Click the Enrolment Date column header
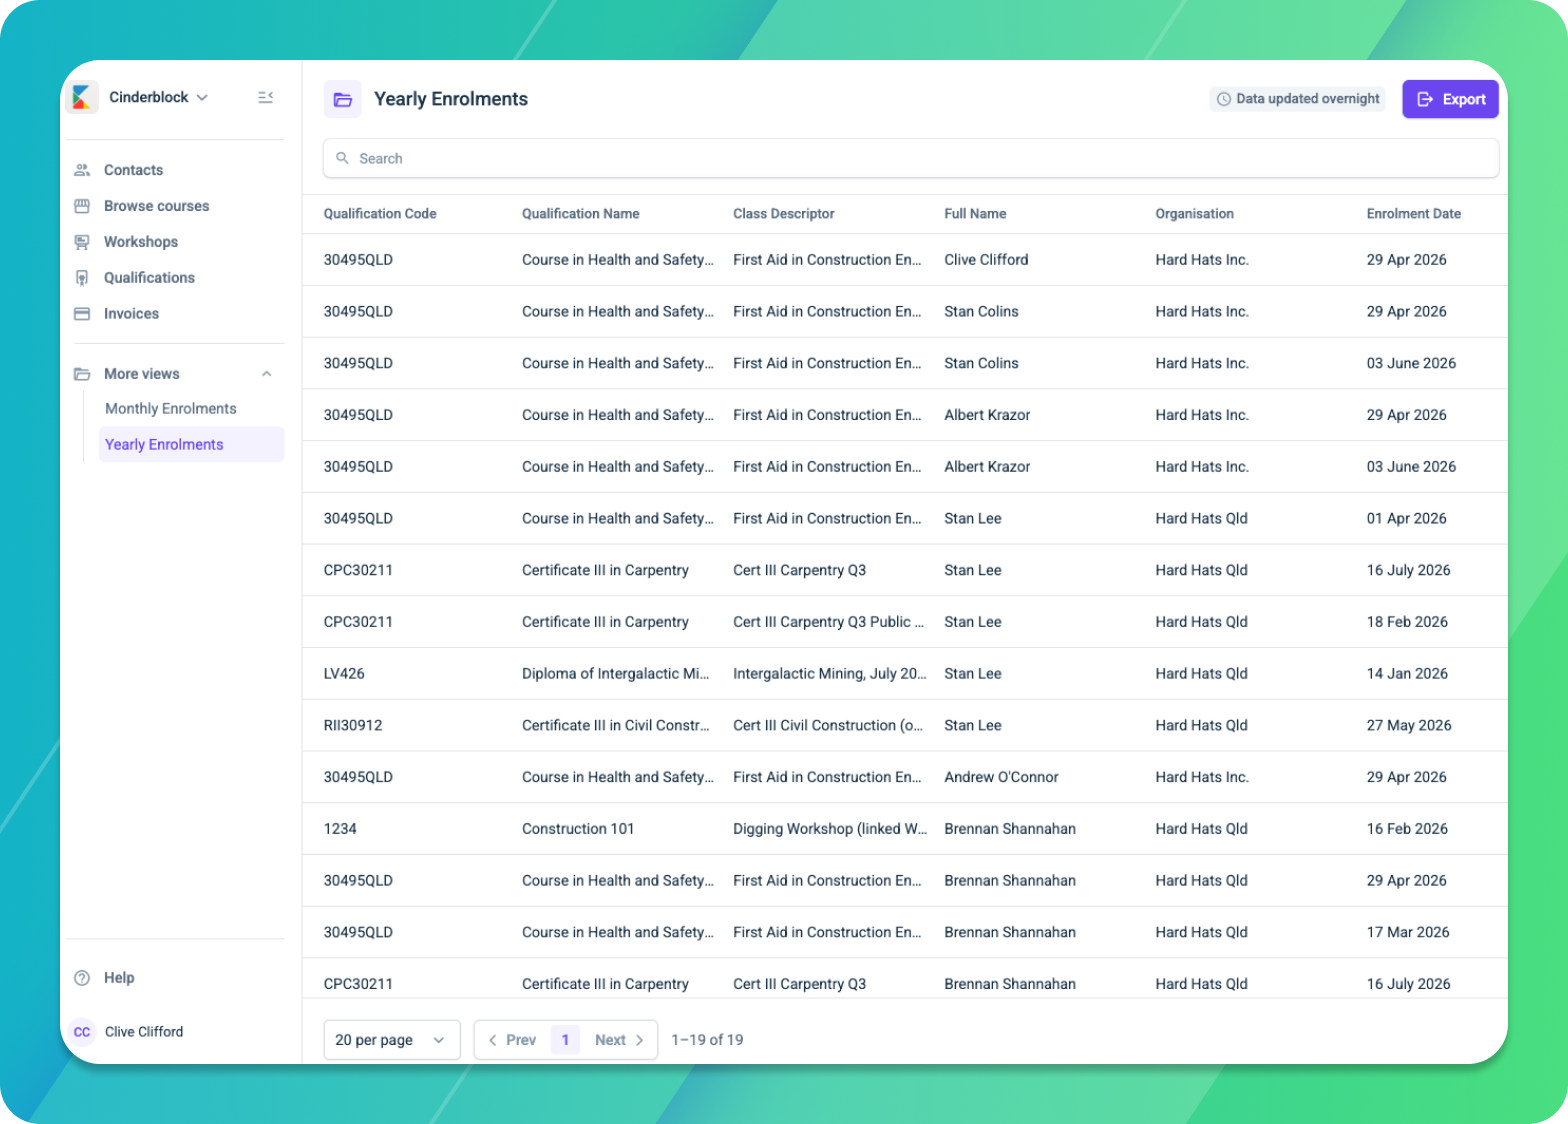The height and width of the screenshot is (1124, 1568). point(1414,214)
